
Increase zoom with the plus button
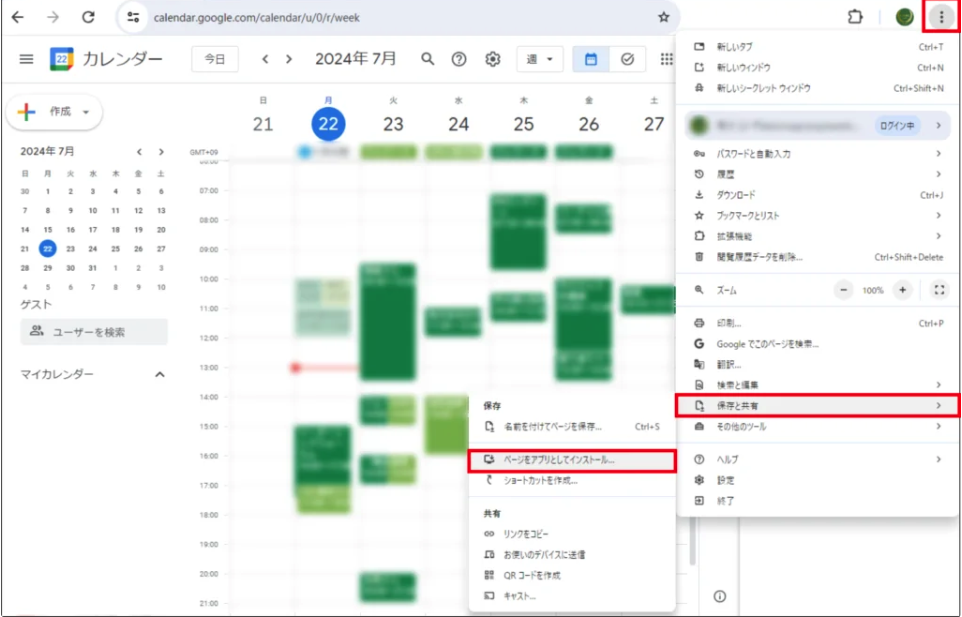903,290
